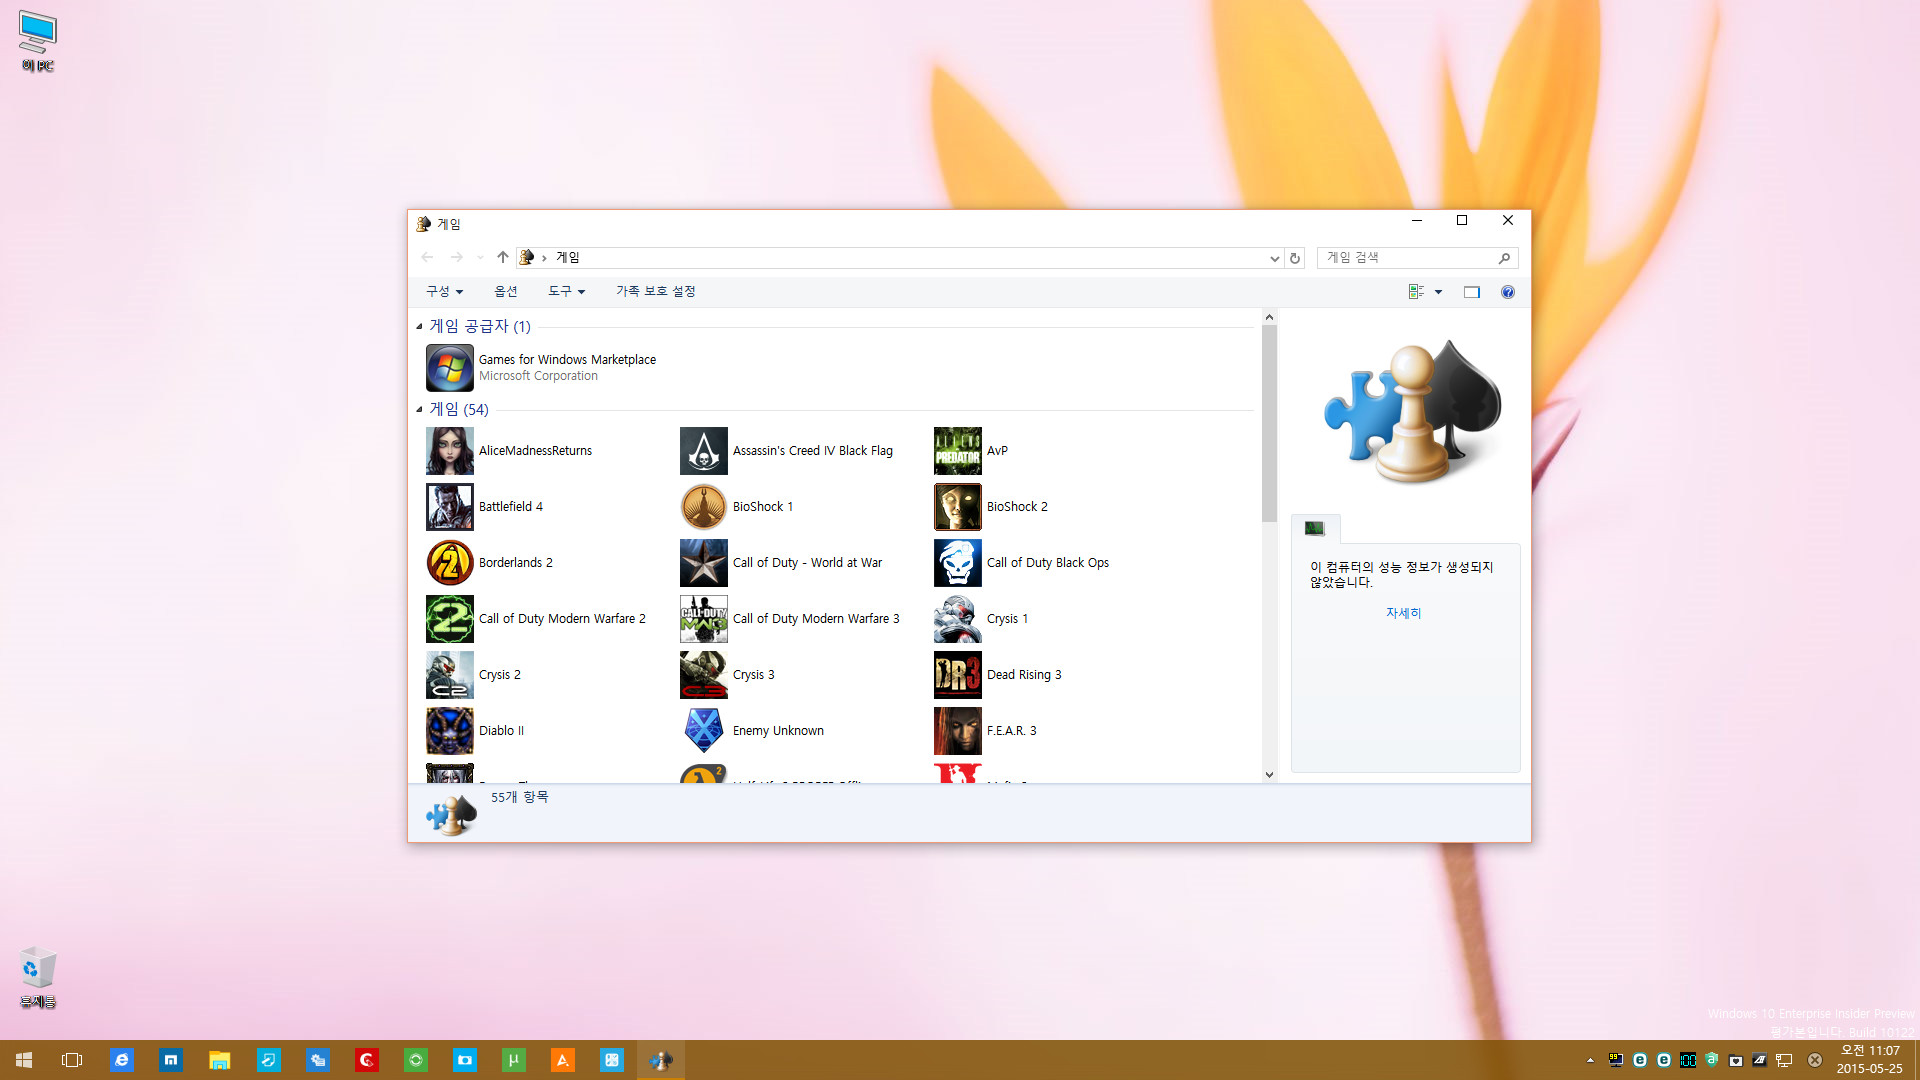This screenshot has width=1920, height=1080.
Task: Click the 옵션 menu item
Action: click(x=506, y=291)
